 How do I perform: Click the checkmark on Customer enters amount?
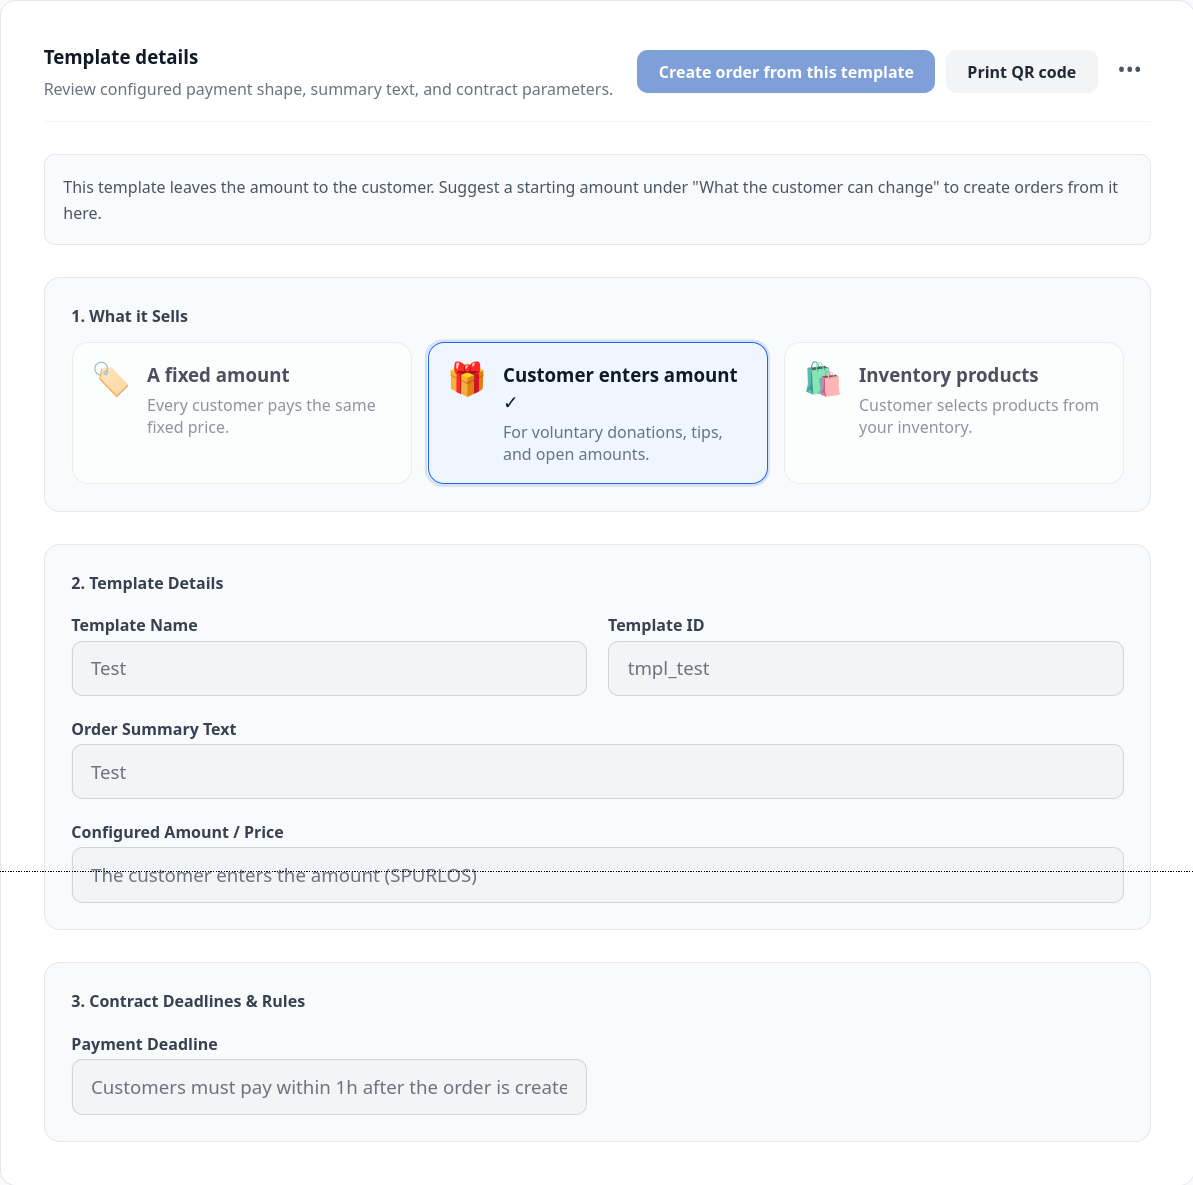(510, 403)
